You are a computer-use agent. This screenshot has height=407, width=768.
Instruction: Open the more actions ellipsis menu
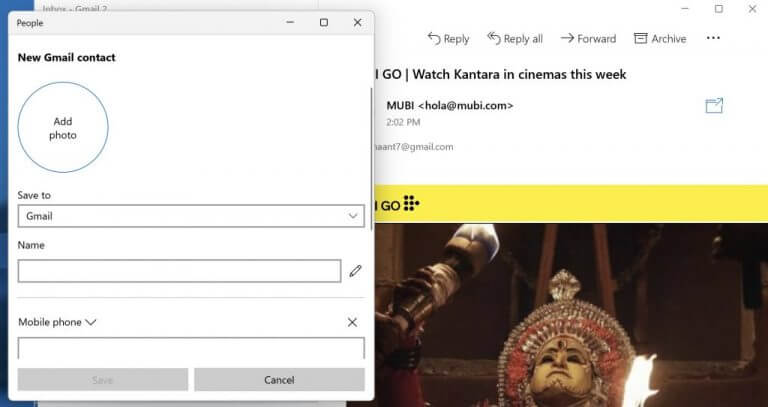[713, 38]
